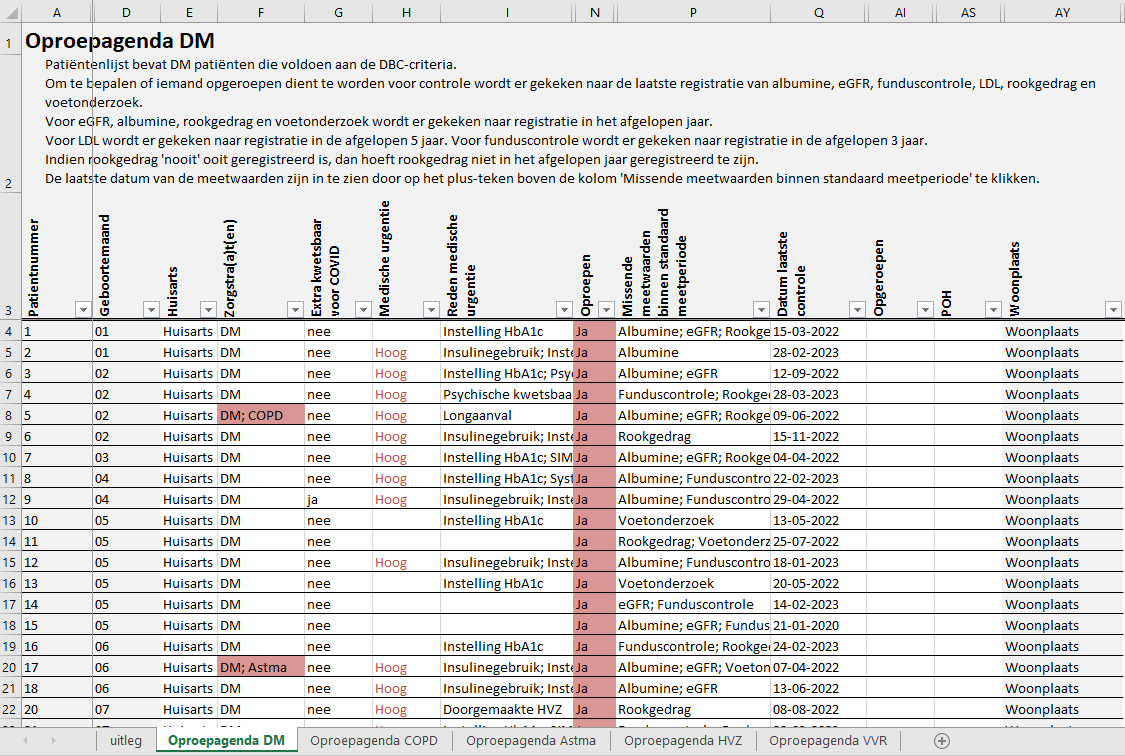The height and width of the screenshot is (756, 1125).
Task: Click the Hoog urgency cell for patient 20
Action: coord(406,709)
